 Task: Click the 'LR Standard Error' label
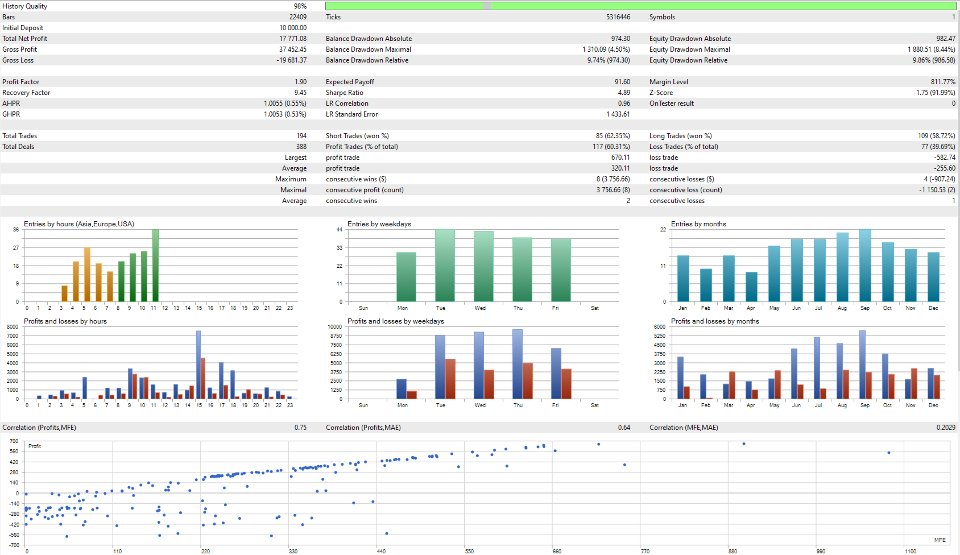[351, 115]
